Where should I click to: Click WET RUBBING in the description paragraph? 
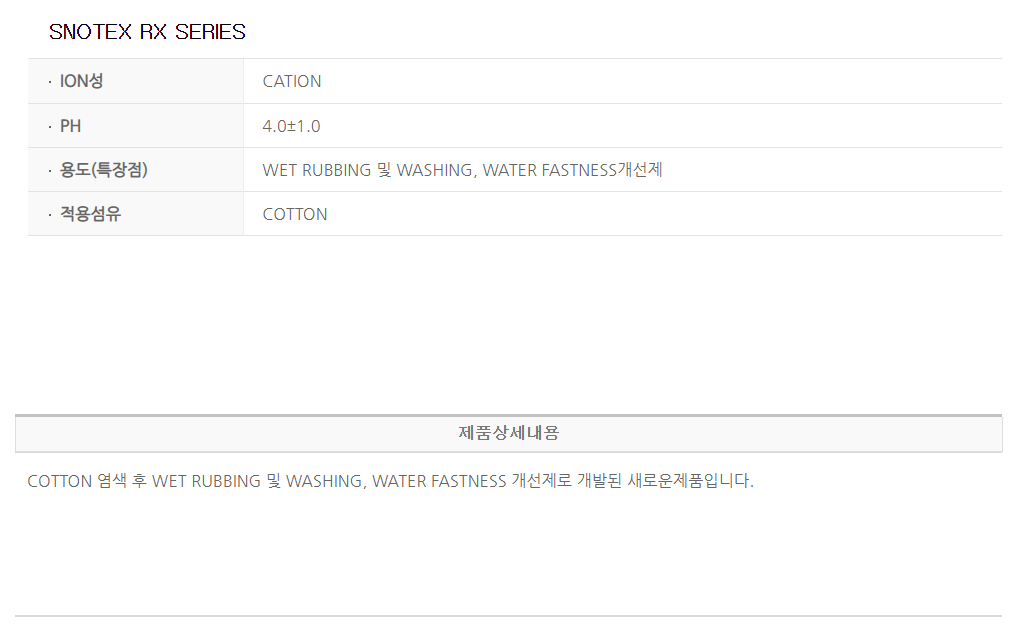tap(206, 481)
